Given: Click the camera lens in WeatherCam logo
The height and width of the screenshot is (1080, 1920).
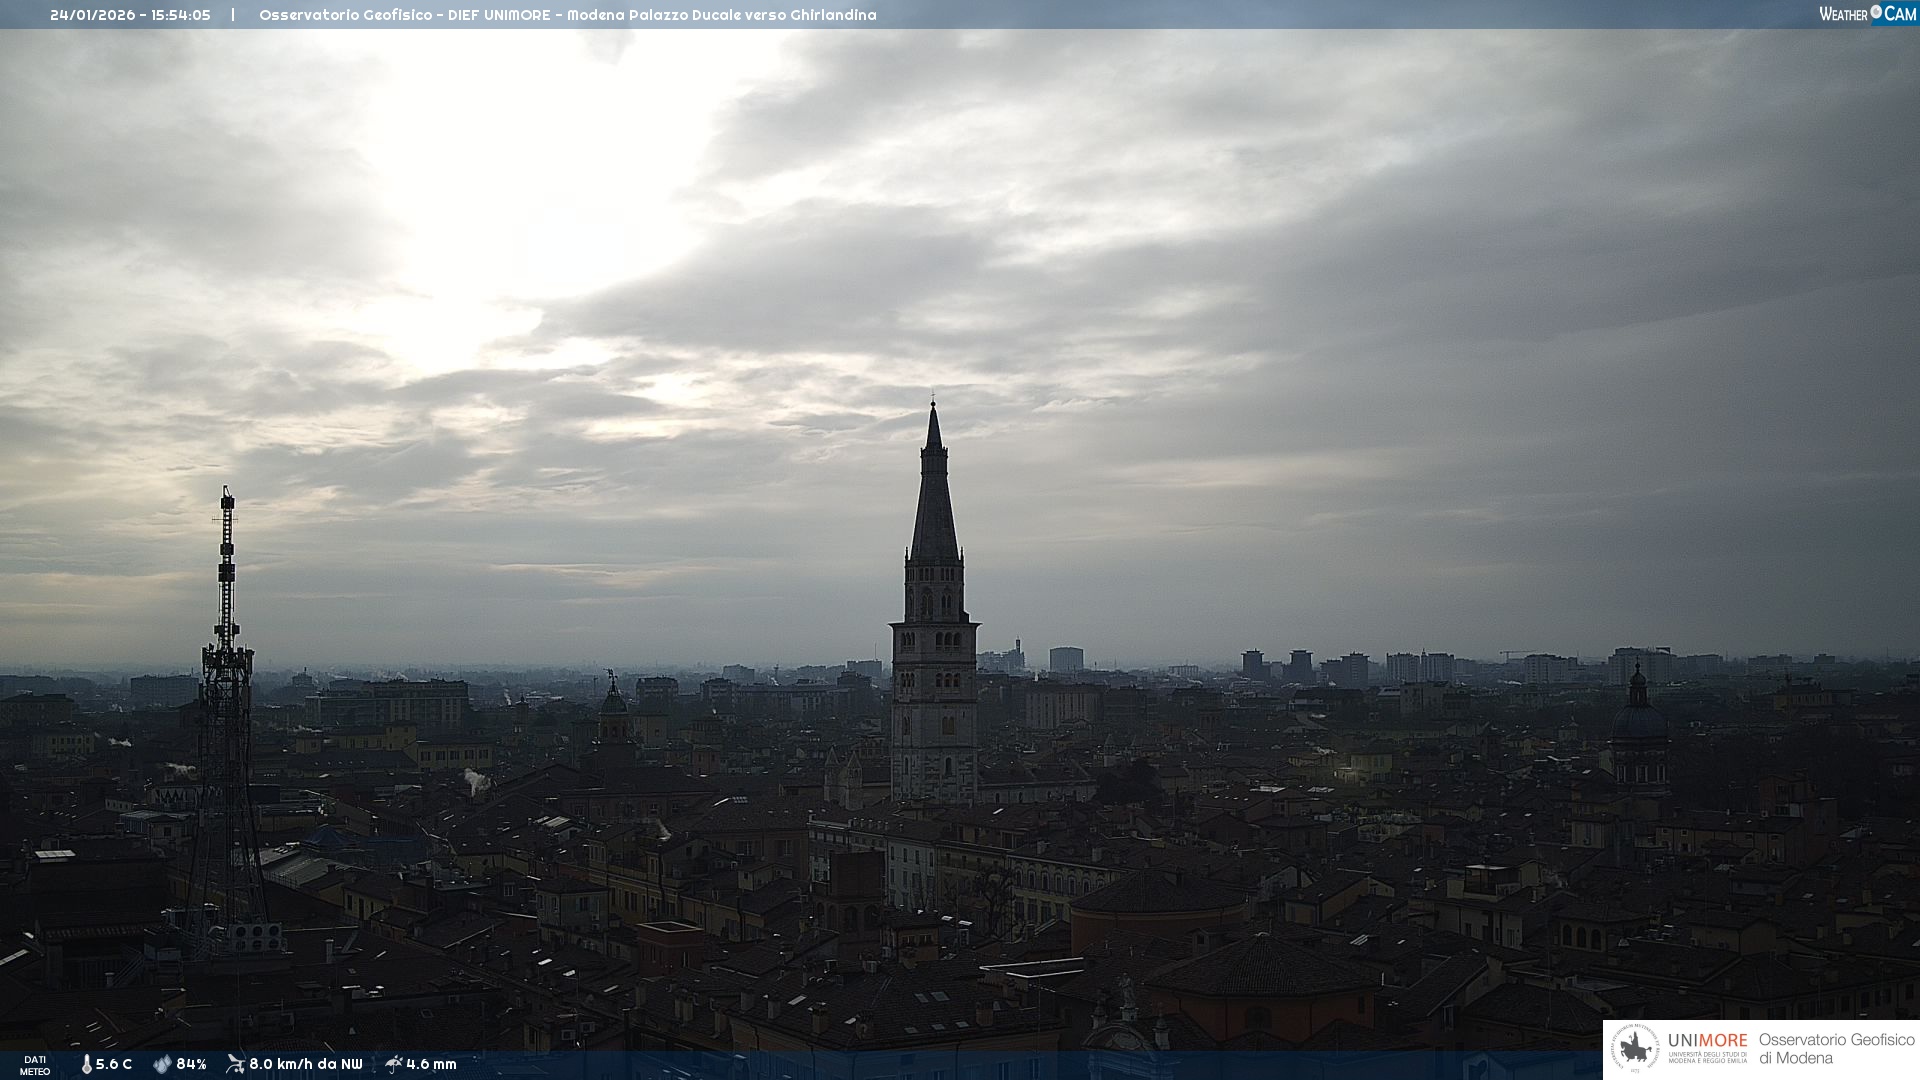Looking at the screenshot, I should tap(1876, 12).
